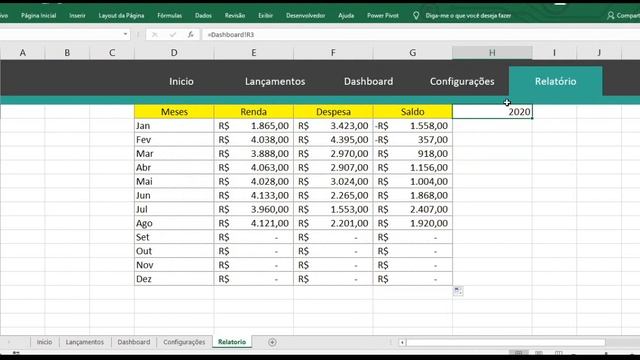Select column A header

[22, 53]
